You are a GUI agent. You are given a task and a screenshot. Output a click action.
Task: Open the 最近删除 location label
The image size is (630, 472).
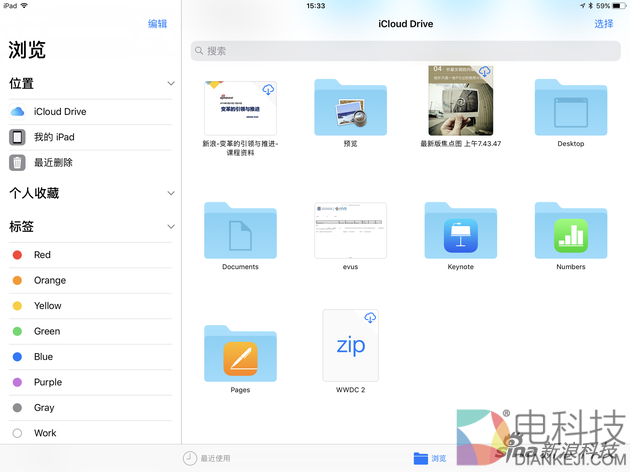pos(53,163)
